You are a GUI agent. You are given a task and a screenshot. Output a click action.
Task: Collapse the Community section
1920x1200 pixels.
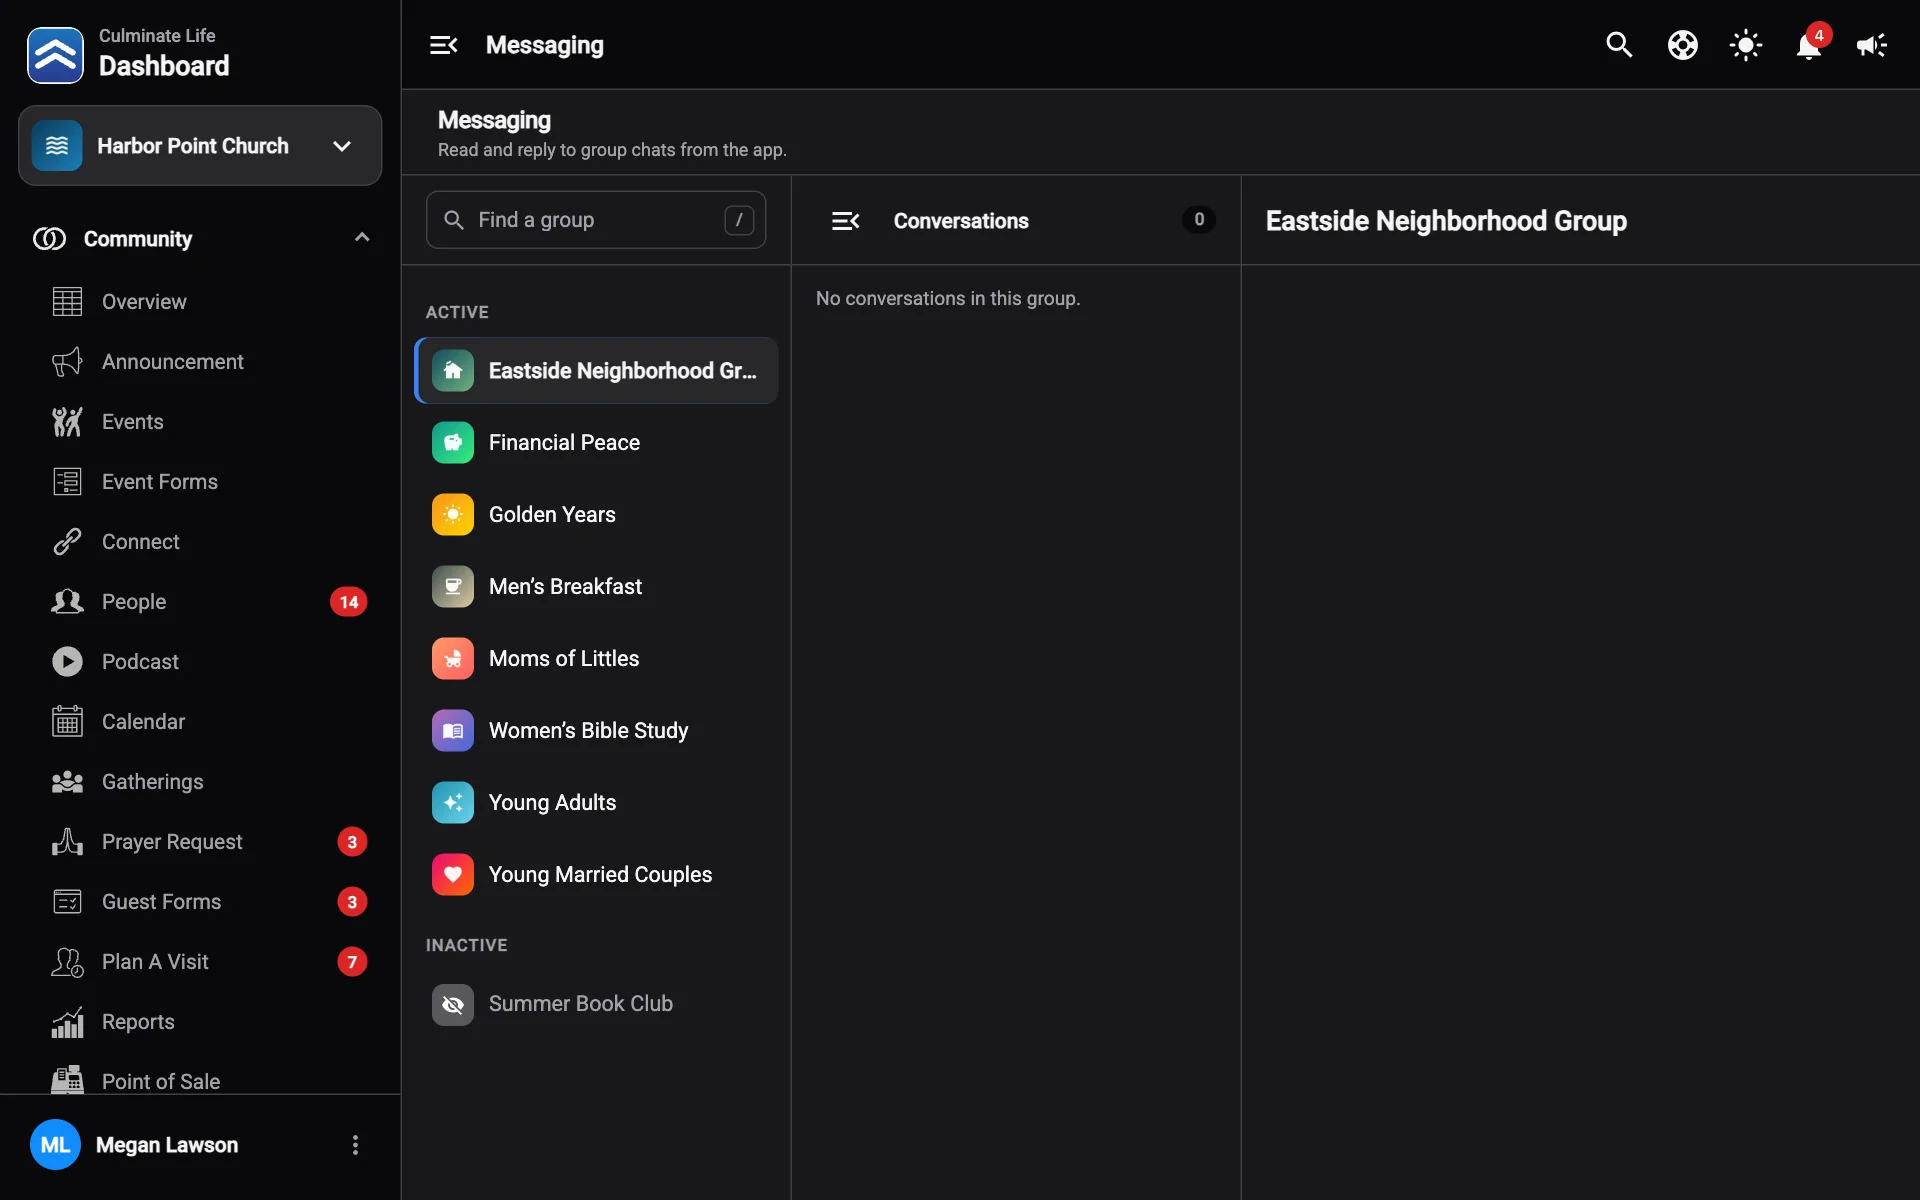pyautogui.click(x=362, y=238)
